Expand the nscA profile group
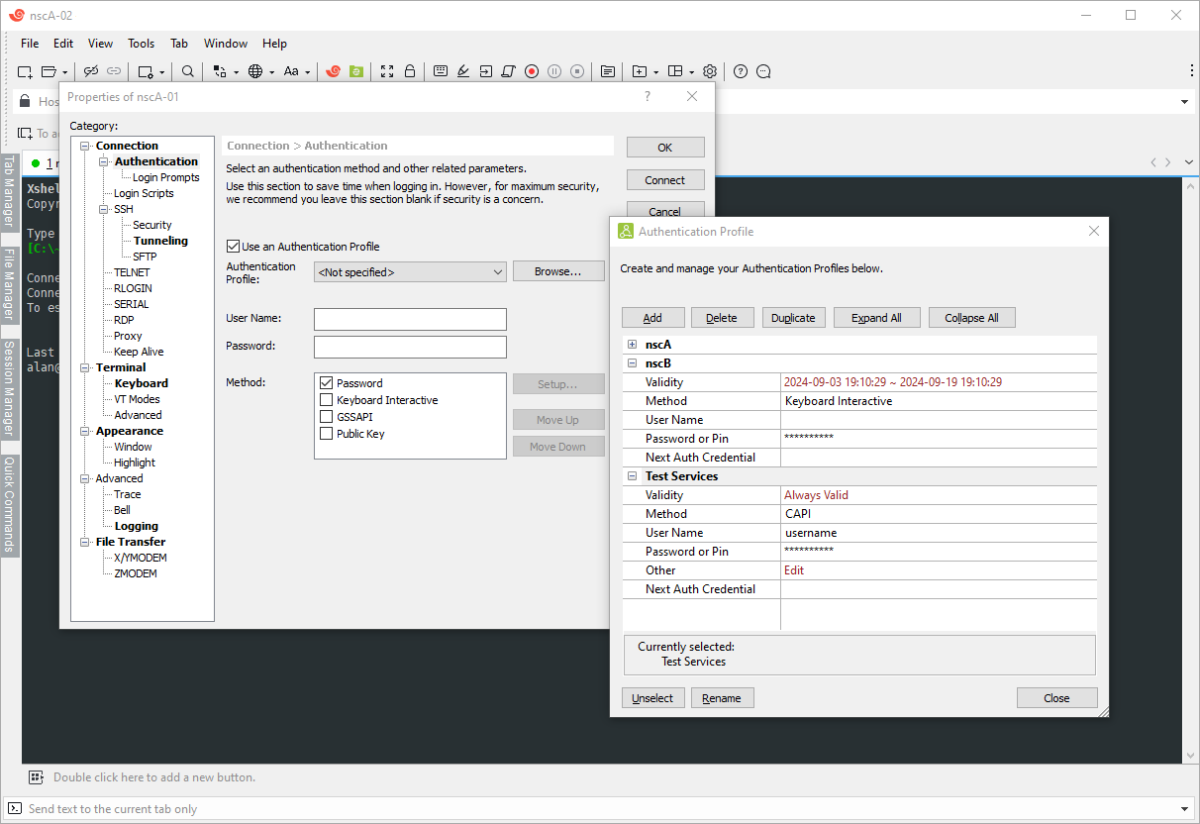 point(632,344)
